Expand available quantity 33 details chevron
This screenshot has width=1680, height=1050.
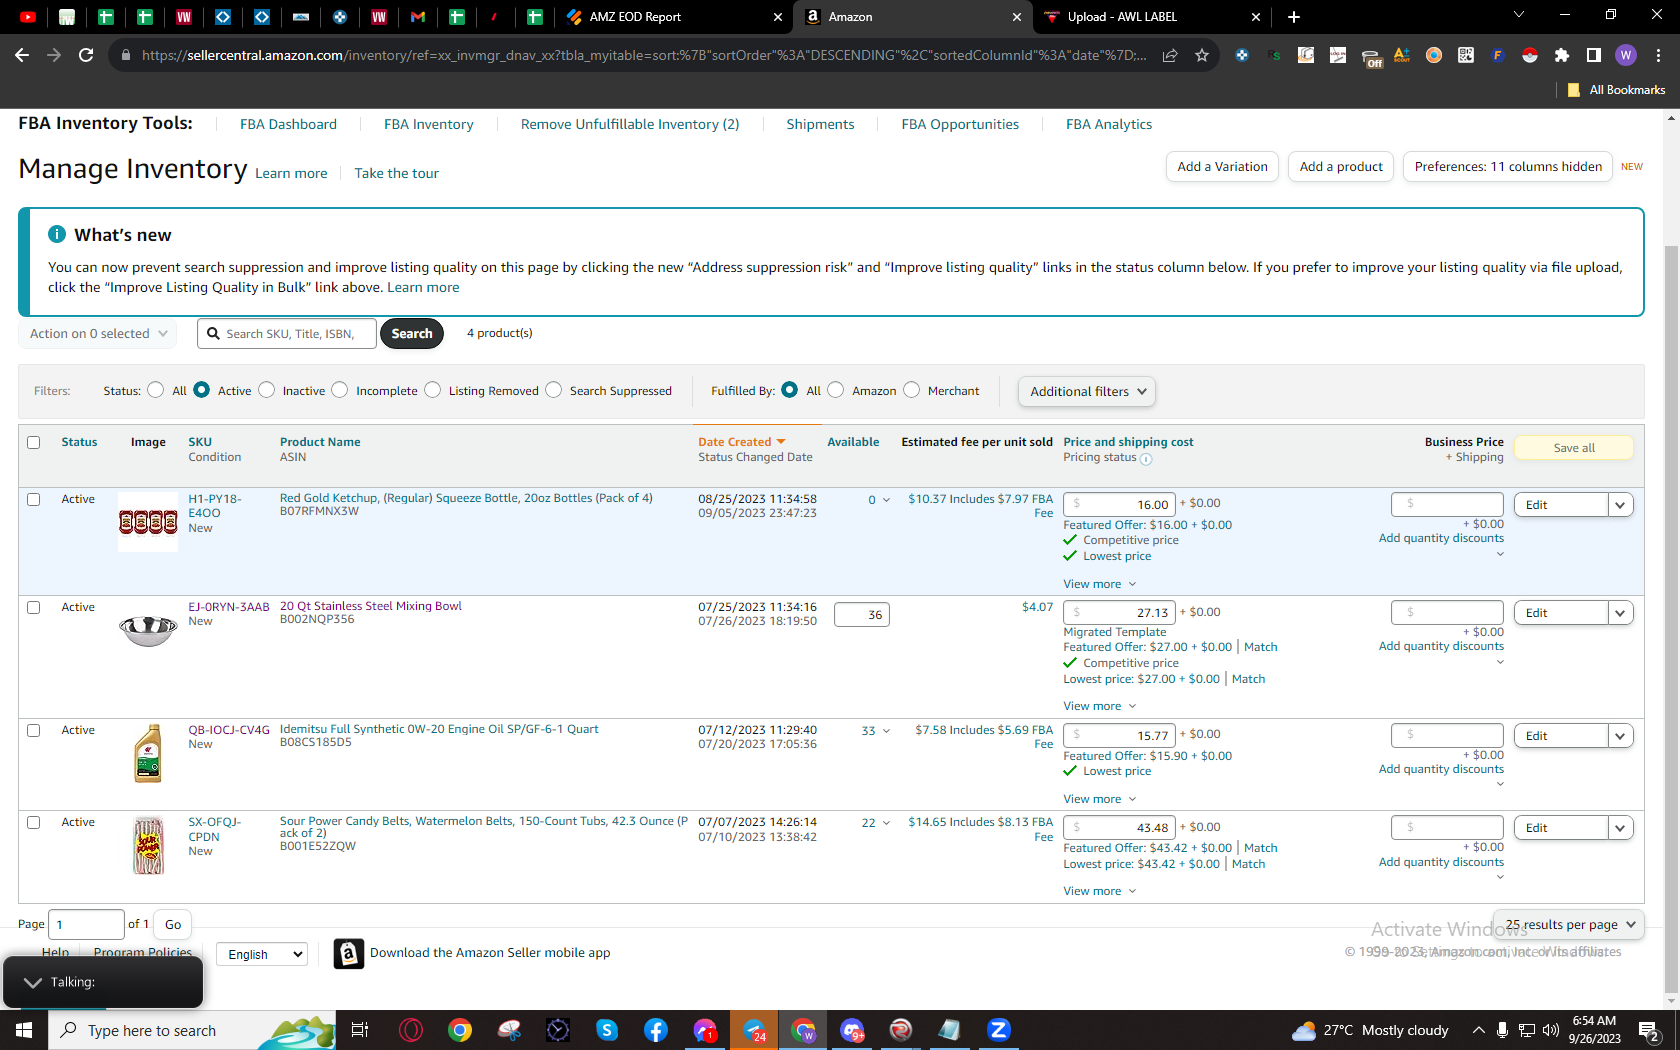pos(886,731)
